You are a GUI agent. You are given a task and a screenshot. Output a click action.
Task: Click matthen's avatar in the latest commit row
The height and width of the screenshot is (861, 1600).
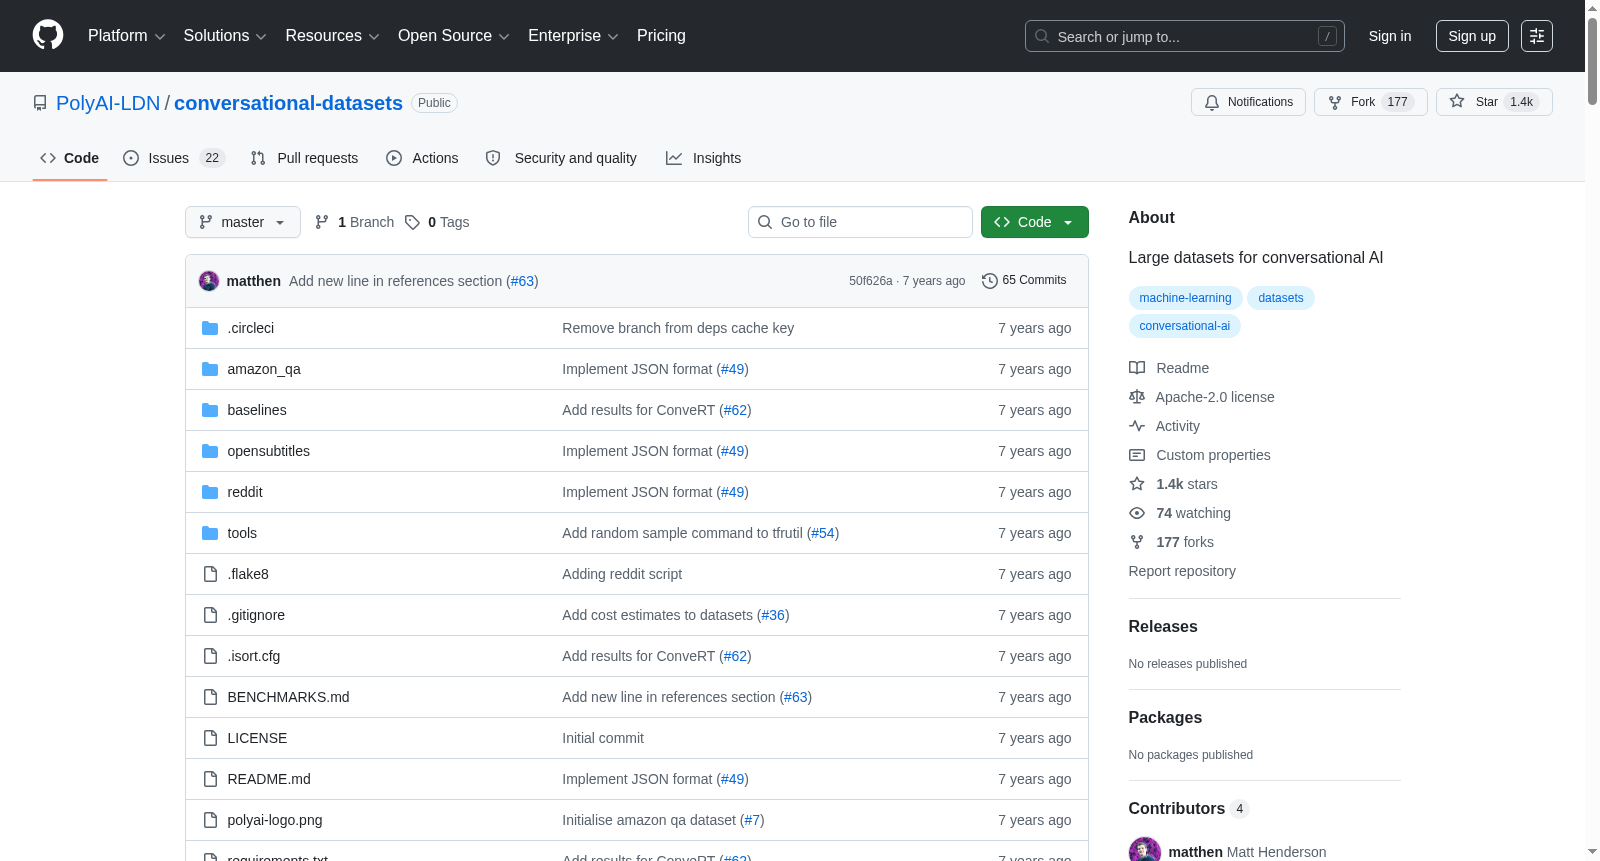click(x=209, y=281)
